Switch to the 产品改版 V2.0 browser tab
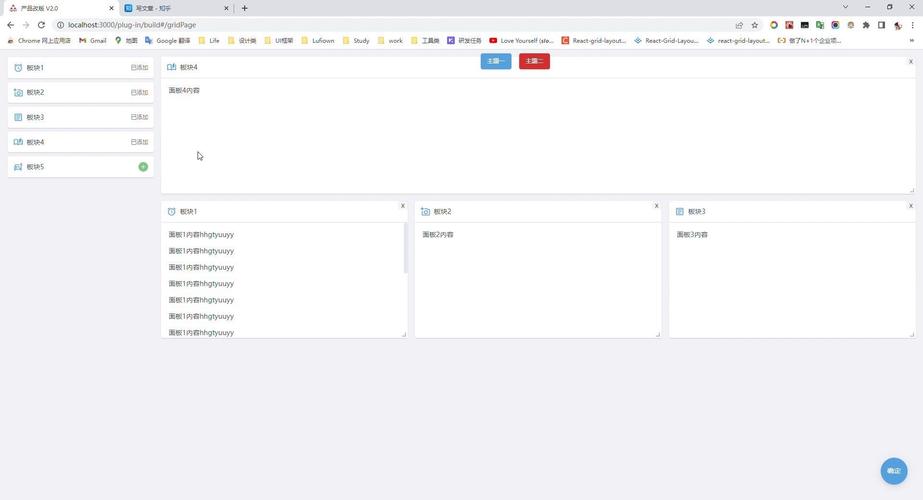Viewport: 923px width, 500px height. click(x=60, y=8)
